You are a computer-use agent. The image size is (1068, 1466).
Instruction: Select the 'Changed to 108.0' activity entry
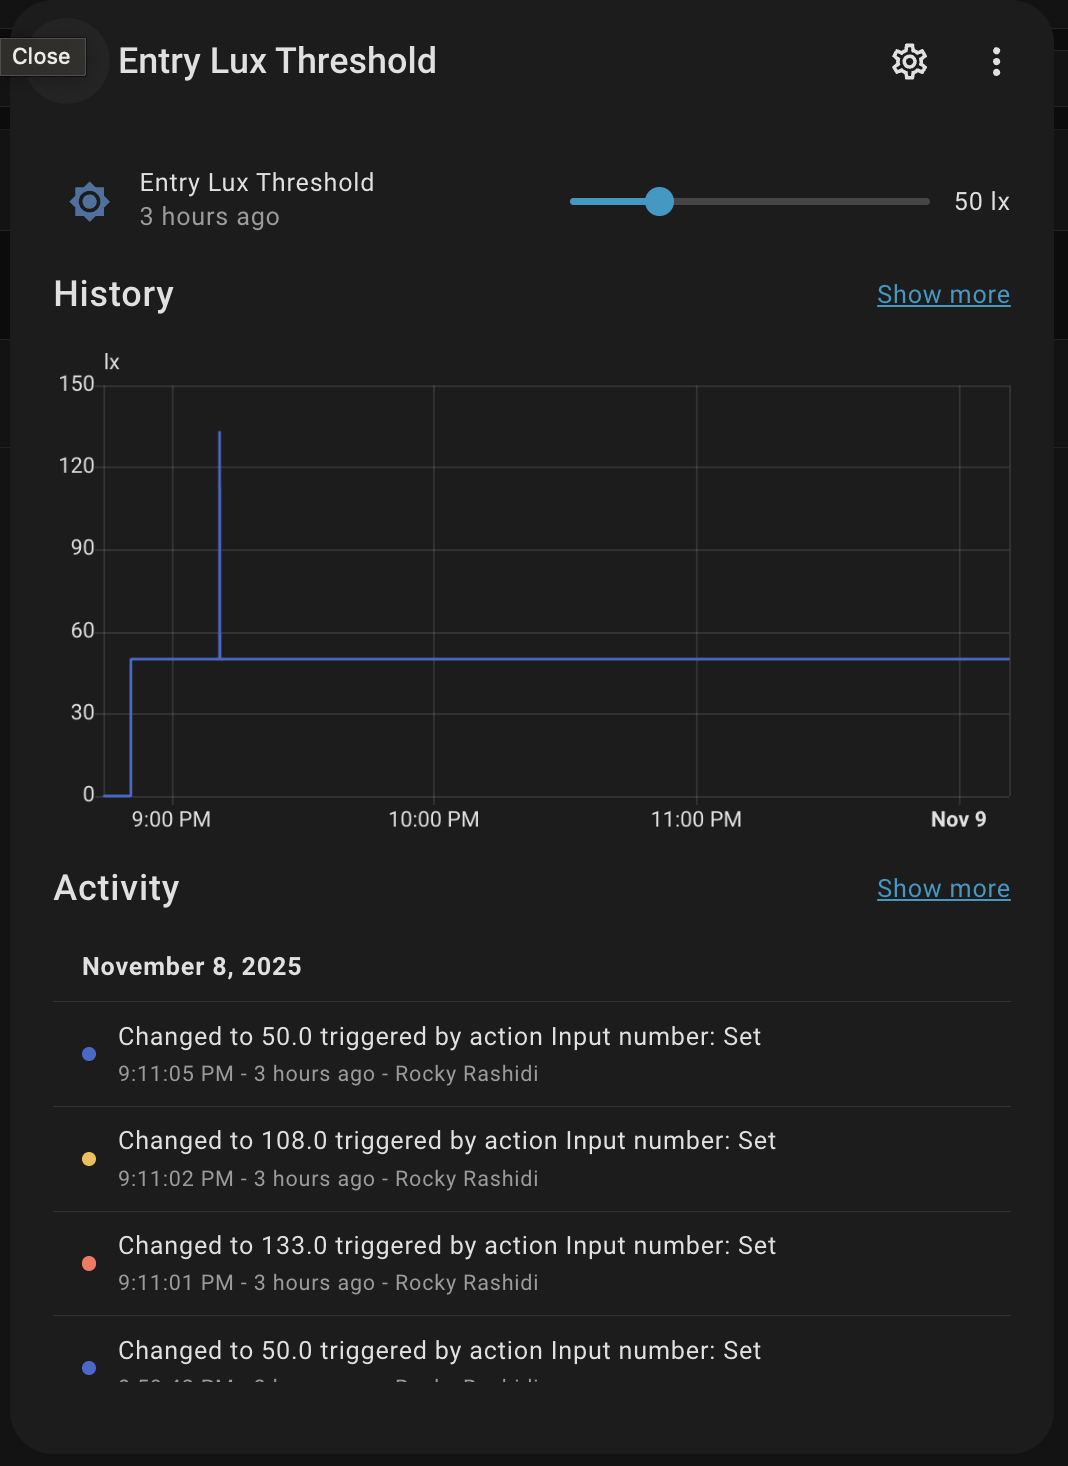(x=447, y=1141)
